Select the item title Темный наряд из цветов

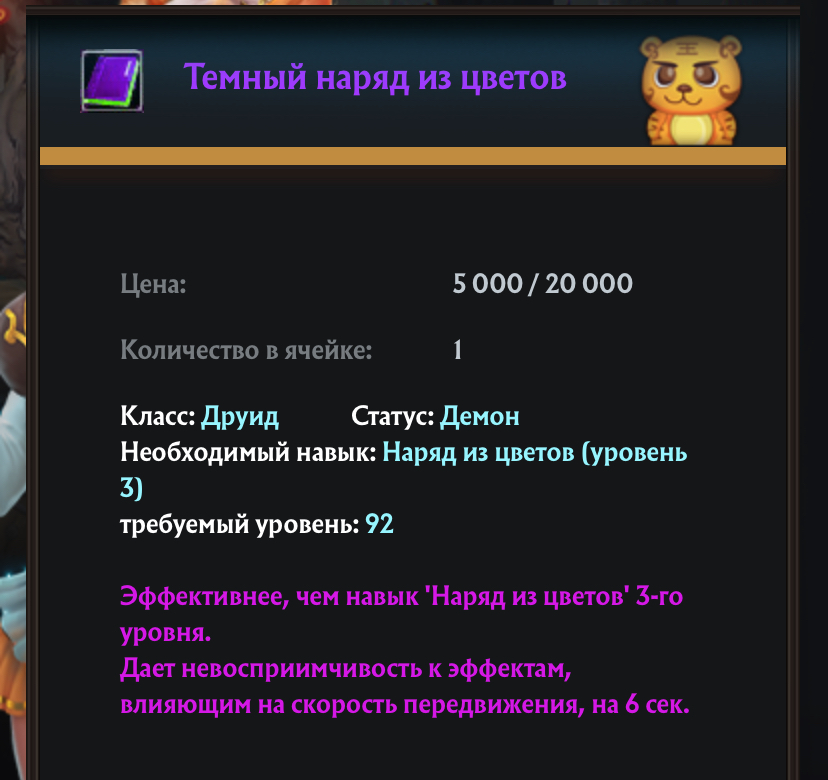(375, 77)
